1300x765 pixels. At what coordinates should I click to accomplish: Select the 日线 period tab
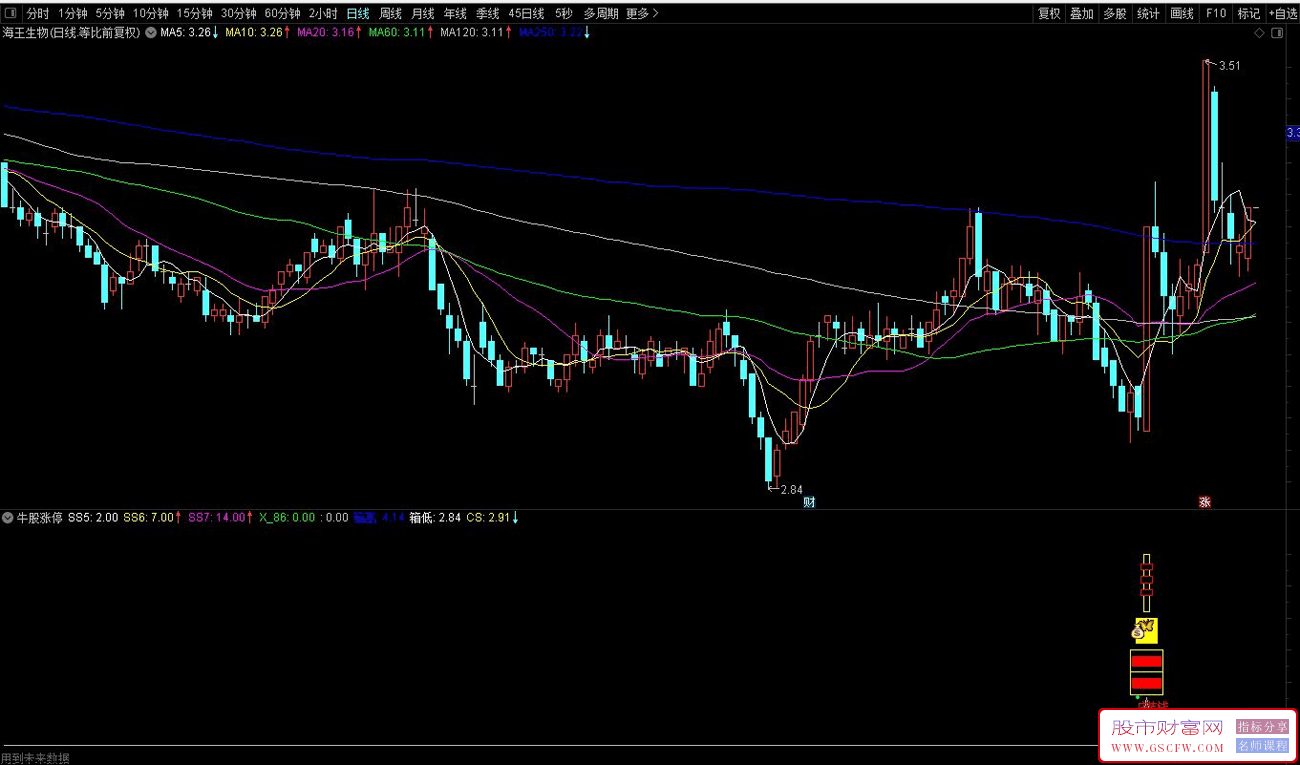click(x=358, y=14)
